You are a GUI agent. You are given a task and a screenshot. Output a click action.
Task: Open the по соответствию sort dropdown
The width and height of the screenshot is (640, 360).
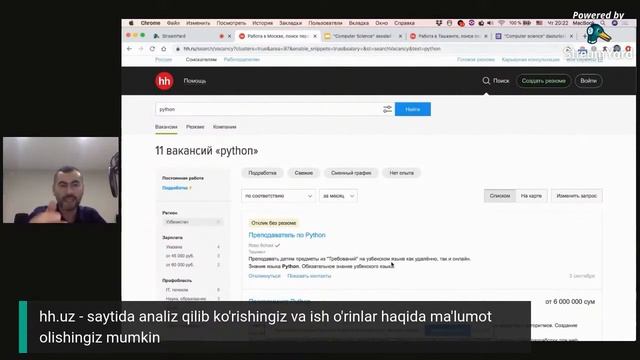coord(278,196)
